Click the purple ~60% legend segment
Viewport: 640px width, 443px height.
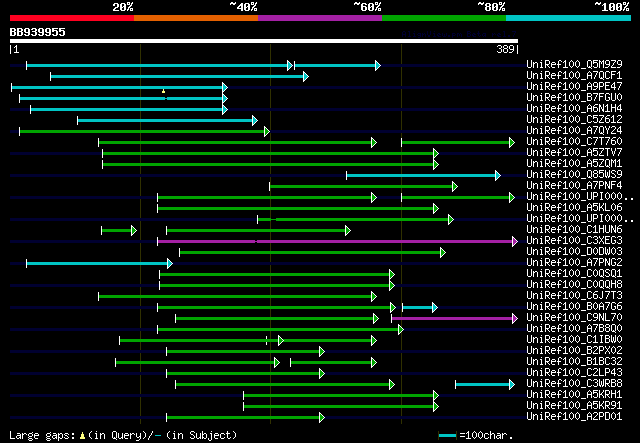click(320, 18)
